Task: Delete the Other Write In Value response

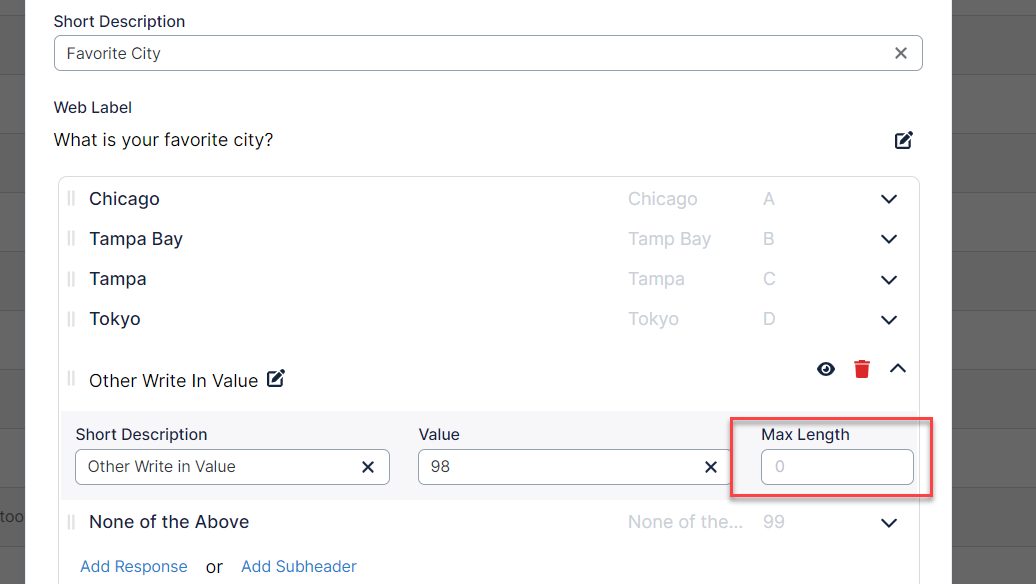Action: [861, 369]
